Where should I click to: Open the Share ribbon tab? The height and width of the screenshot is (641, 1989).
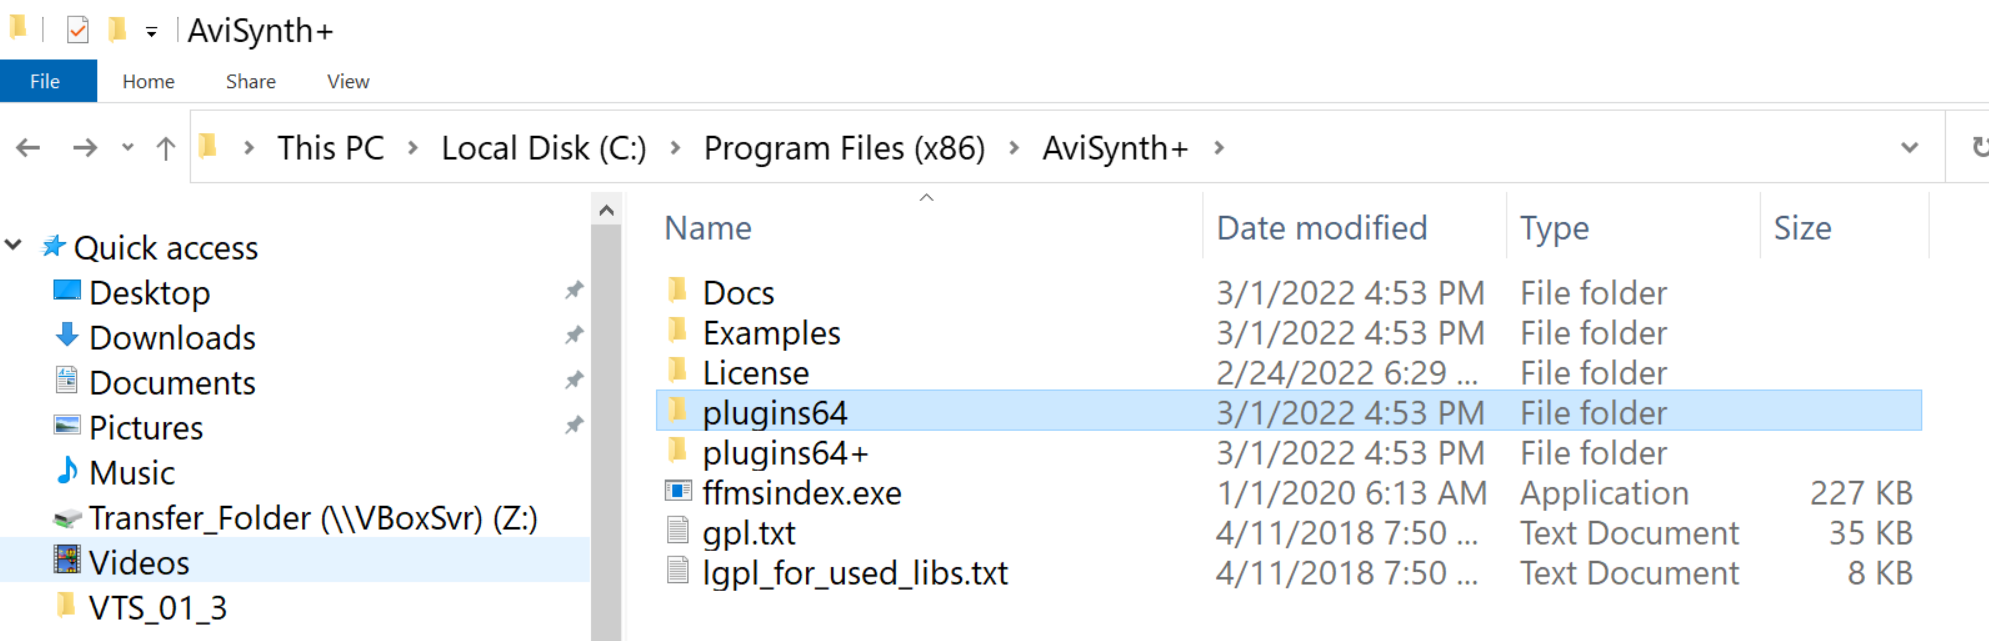coord(251,82)
